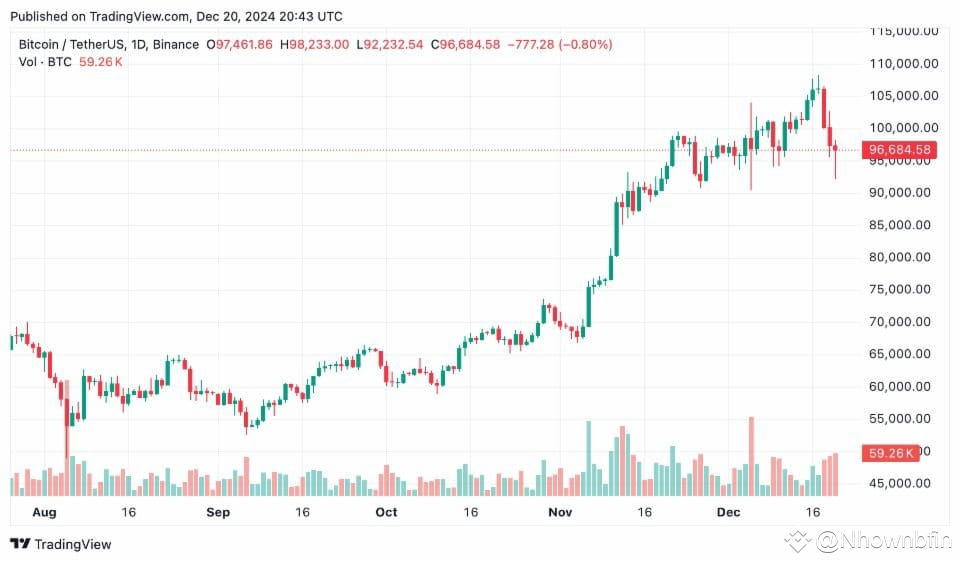The image size is (960, 562).
Task: Click the Published on TradingView.com header text
Action: coord(176,17)
